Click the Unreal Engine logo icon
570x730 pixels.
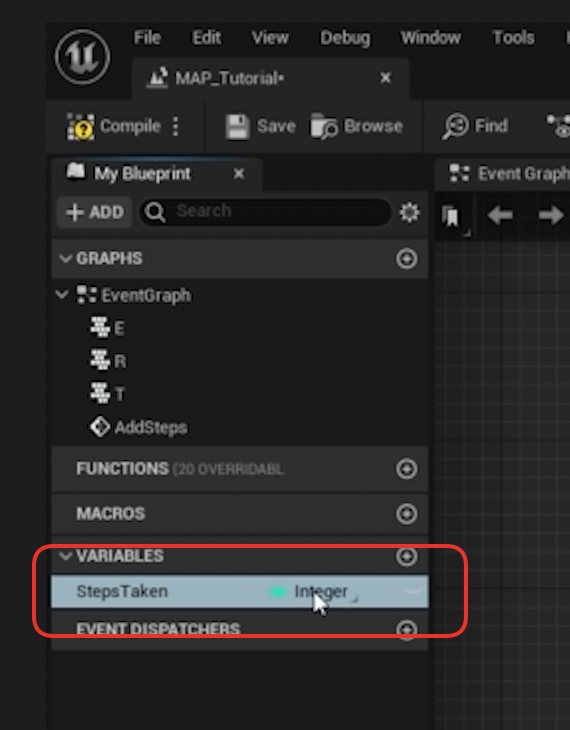82,57
